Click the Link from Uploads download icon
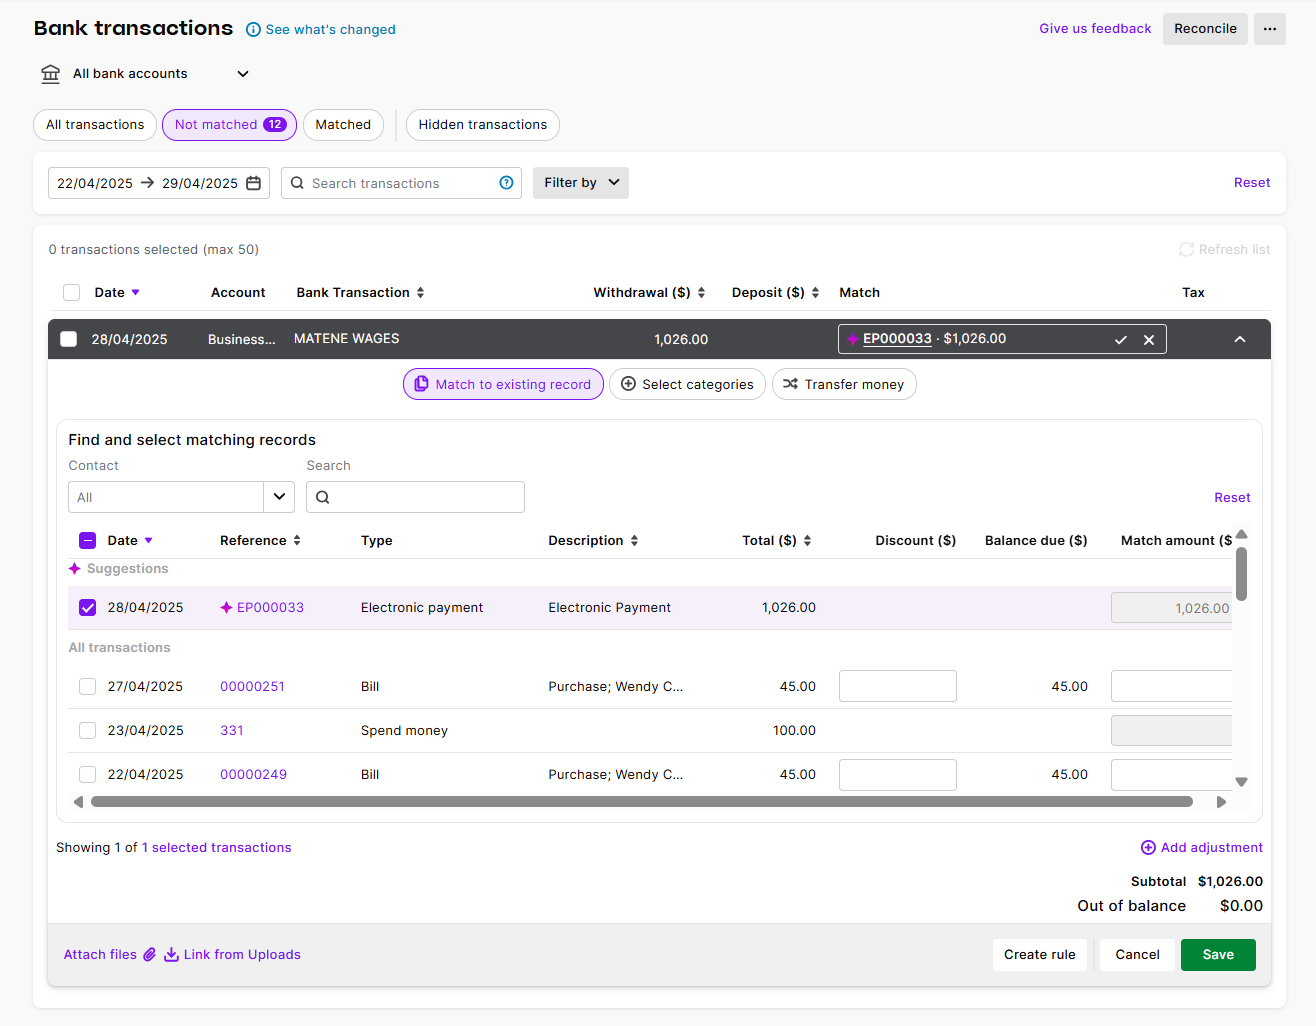1316x1026 pixels. coord(171,955)
